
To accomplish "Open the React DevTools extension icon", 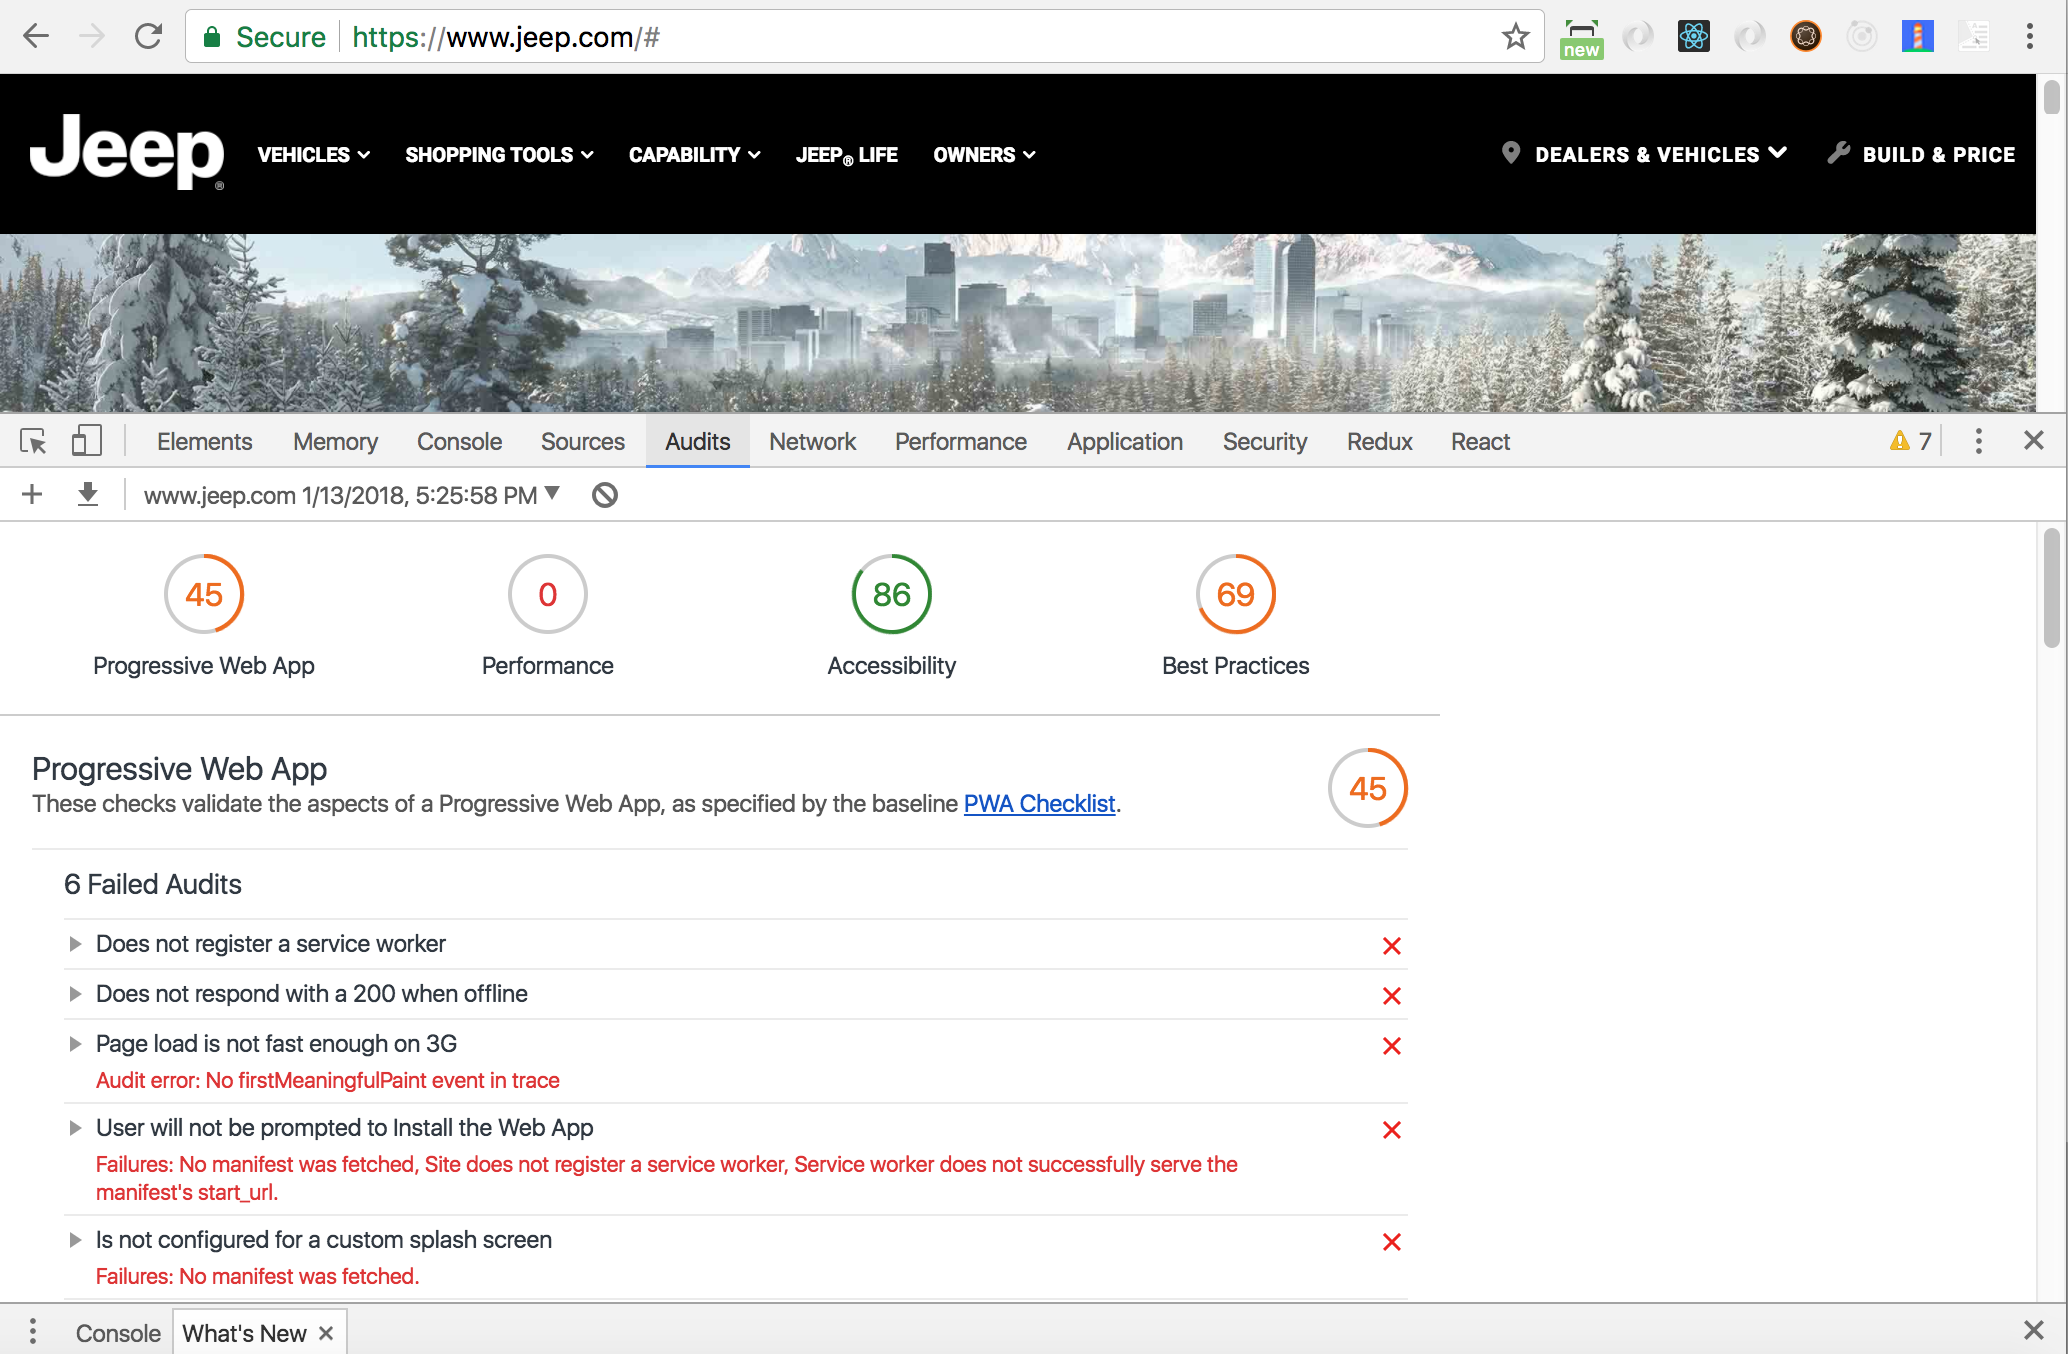I will coord(1693,37).
